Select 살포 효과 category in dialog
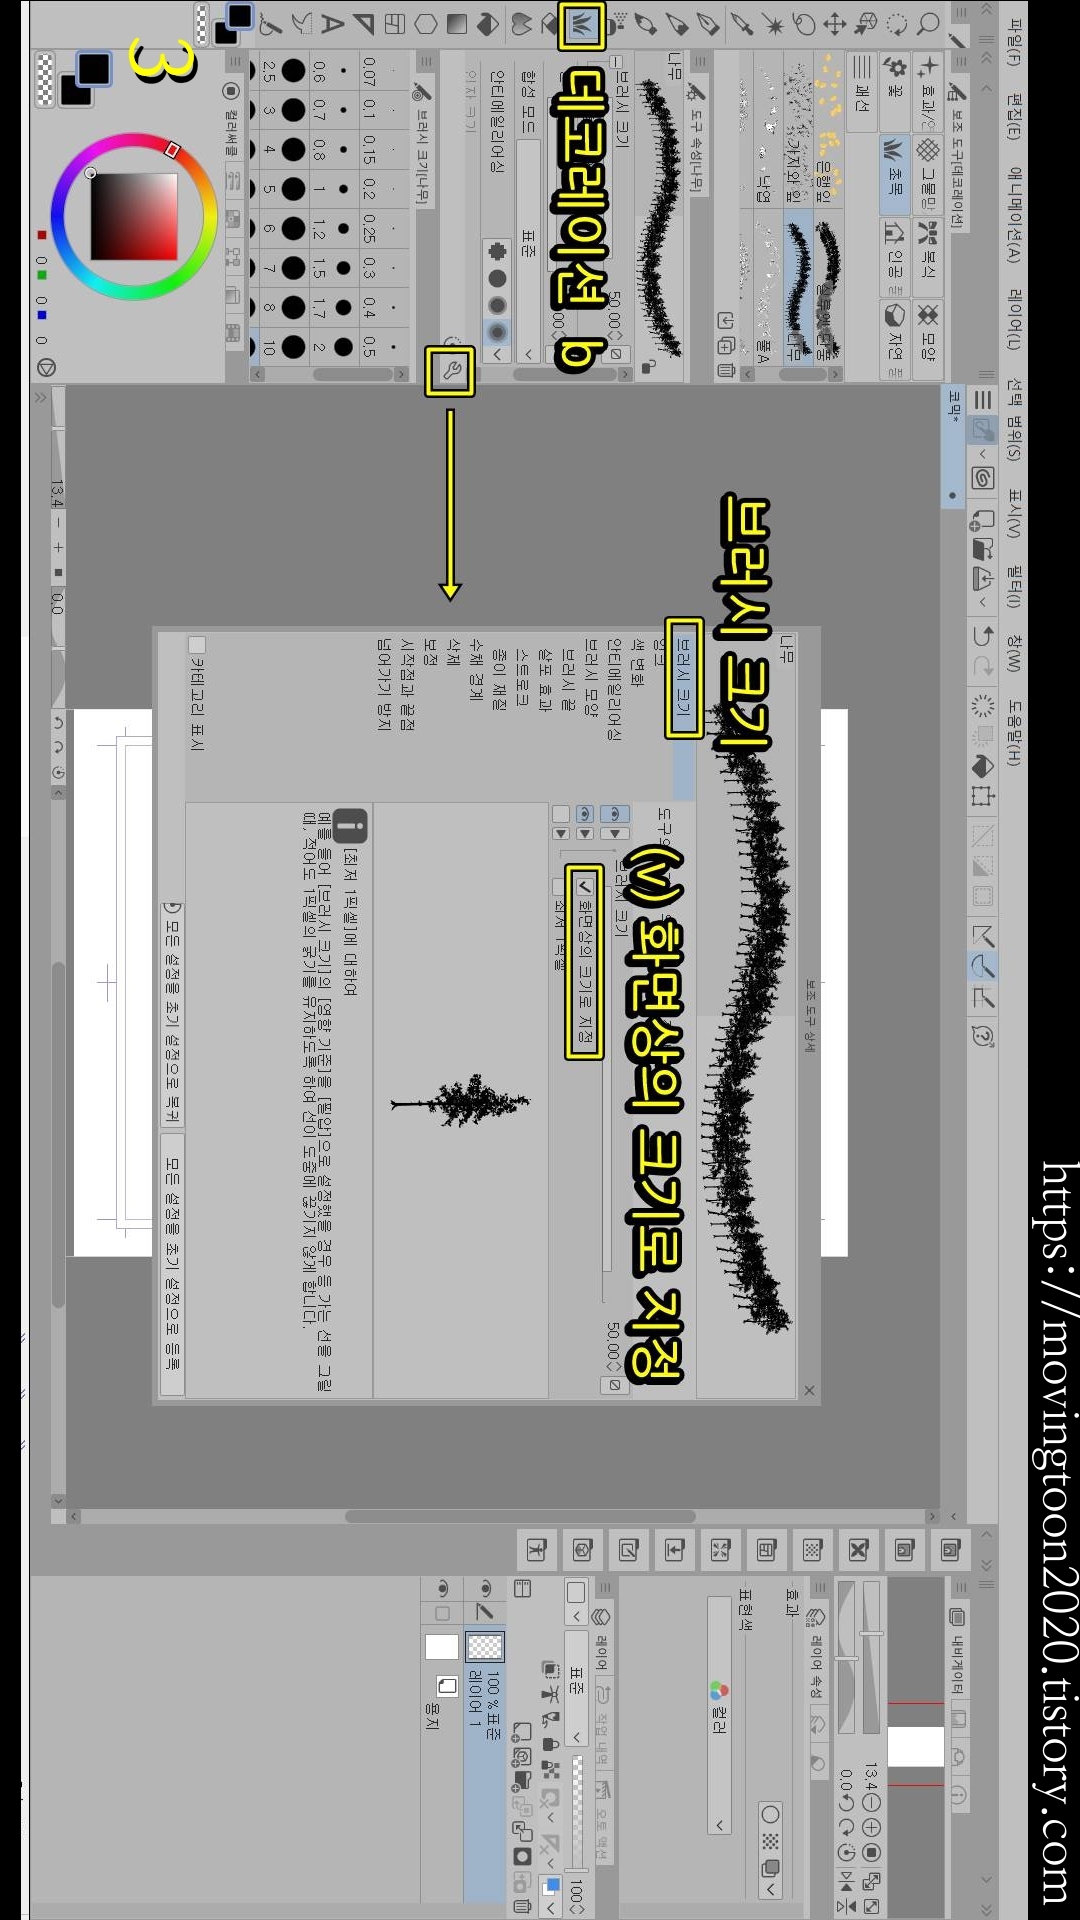Viewport: 1080px width, 1920px height. coord(545,680)
